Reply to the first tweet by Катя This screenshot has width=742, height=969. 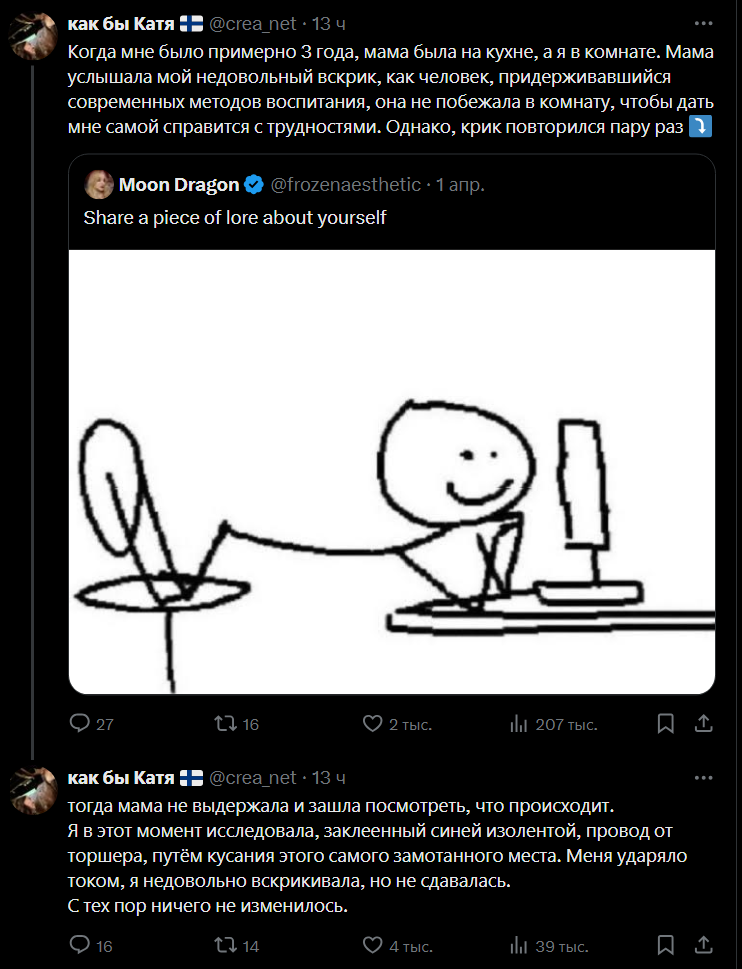(80, 724)
